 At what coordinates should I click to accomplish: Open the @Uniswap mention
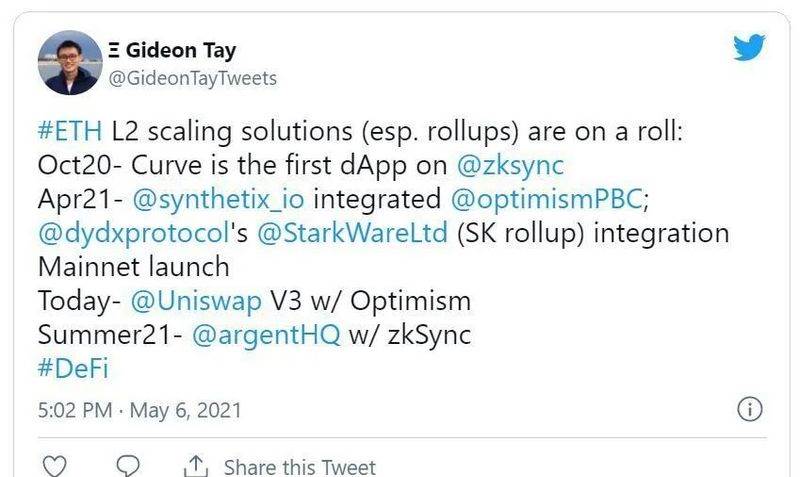pos(196,301)
